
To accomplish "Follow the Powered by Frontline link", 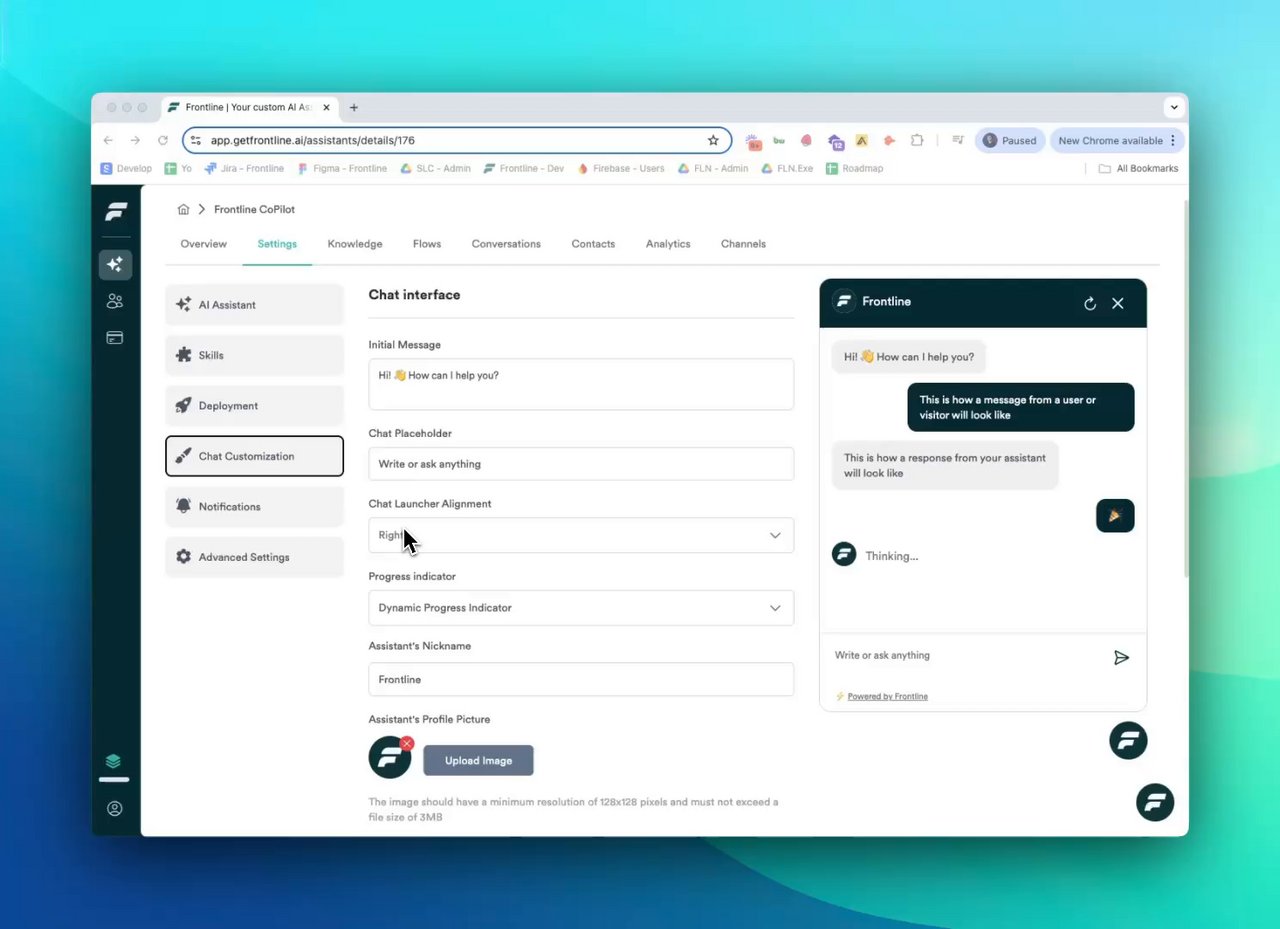I will click(887, 696).
